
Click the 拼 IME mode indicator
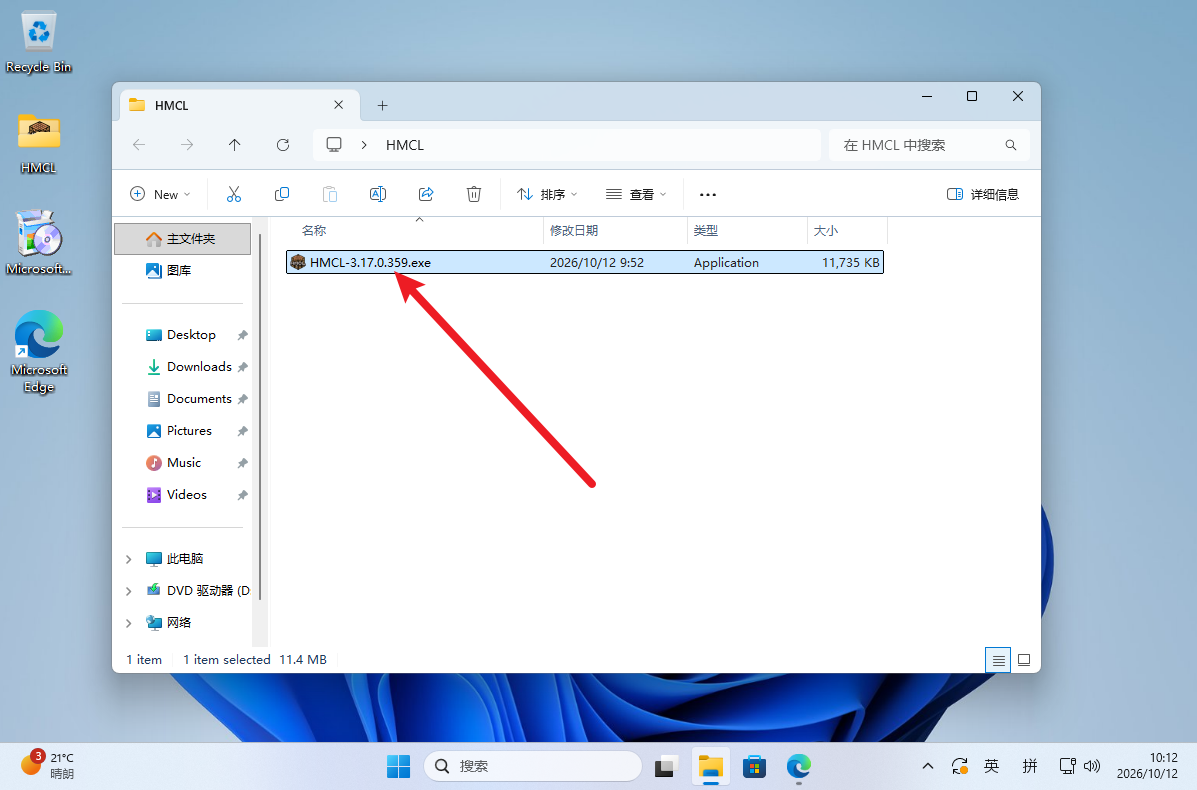pyautogui.click(x=1030, y=766)
